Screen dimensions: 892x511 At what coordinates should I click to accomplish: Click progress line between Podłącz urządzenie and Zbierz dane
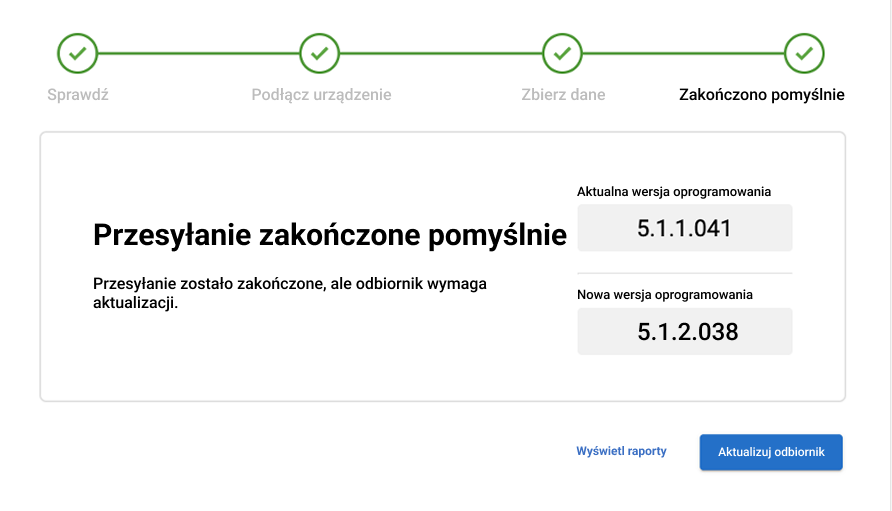tap(441, 53)
